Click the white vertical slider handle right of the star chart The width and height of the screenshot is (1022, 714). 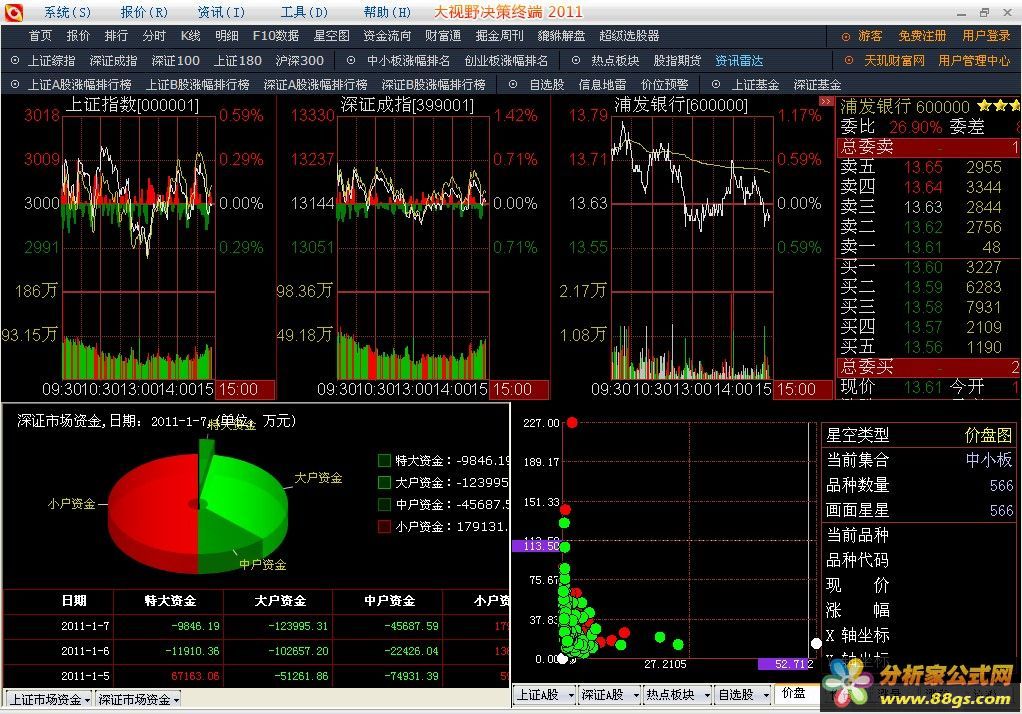tap(816, 644)
